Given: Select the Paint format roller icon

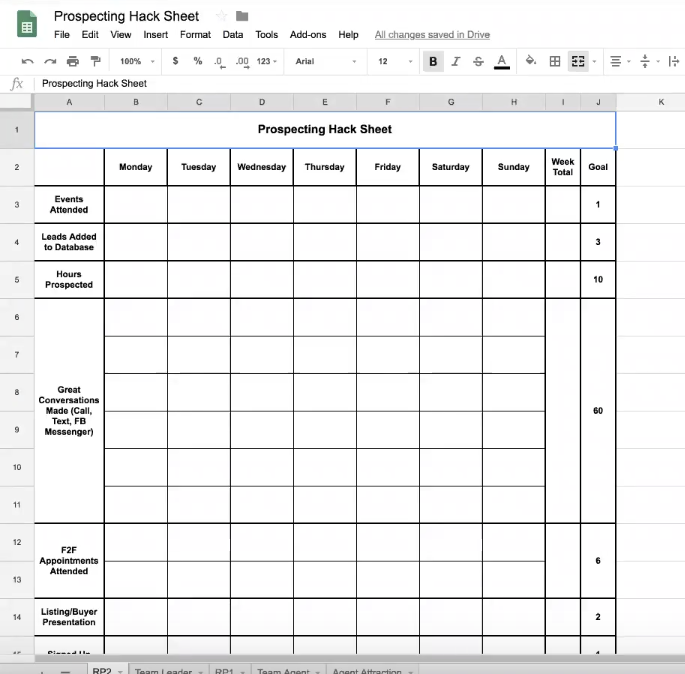Looking at the screenshot, I should coord(95,61).
